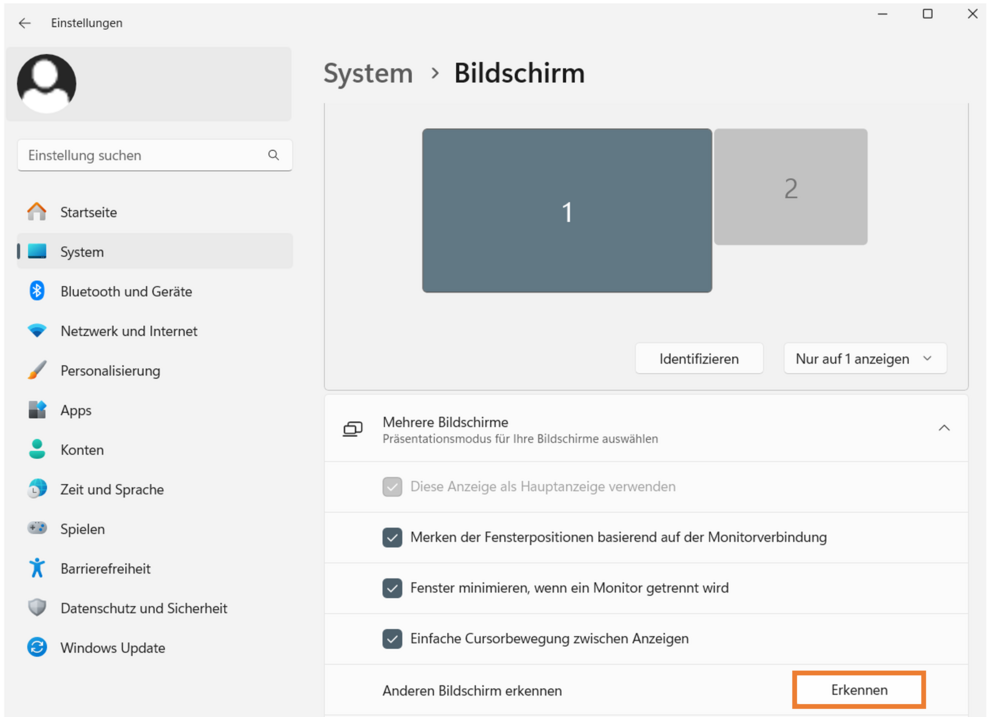Viewport: 992px width, 717px height.
Task: Click the Bluetooth icon in sidebar
Action: tap(37, 290)
